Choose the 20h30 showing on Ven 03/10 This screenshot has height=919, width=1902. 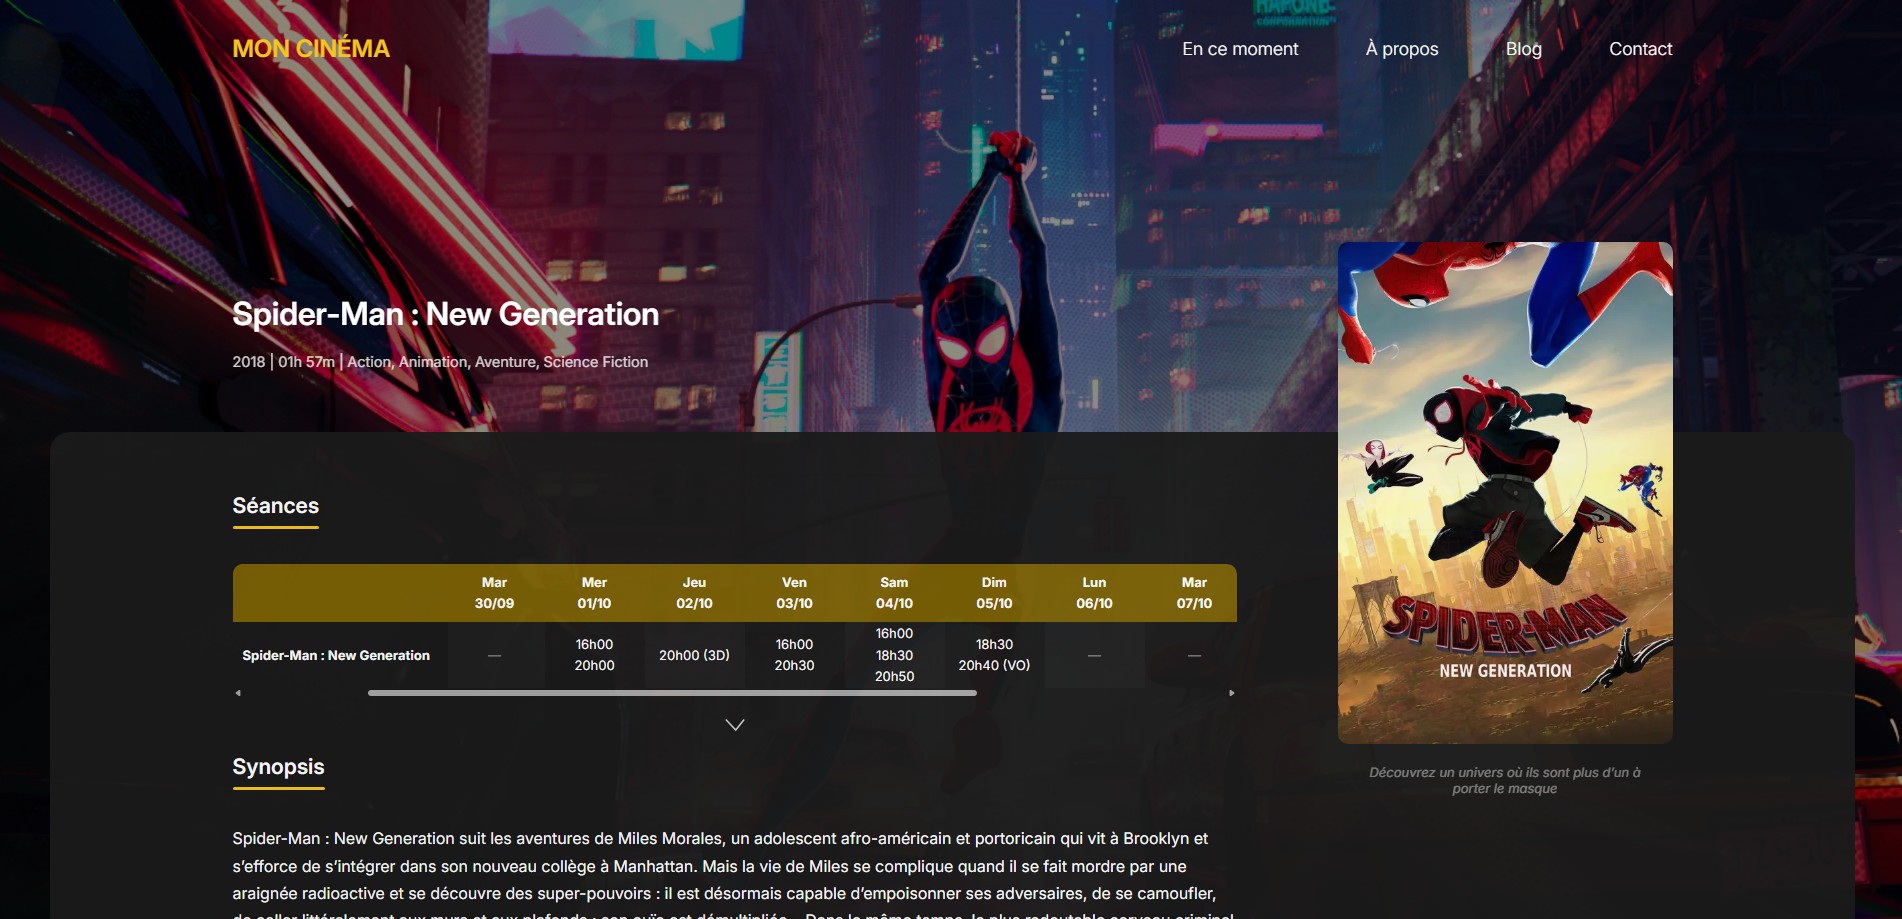794,665
